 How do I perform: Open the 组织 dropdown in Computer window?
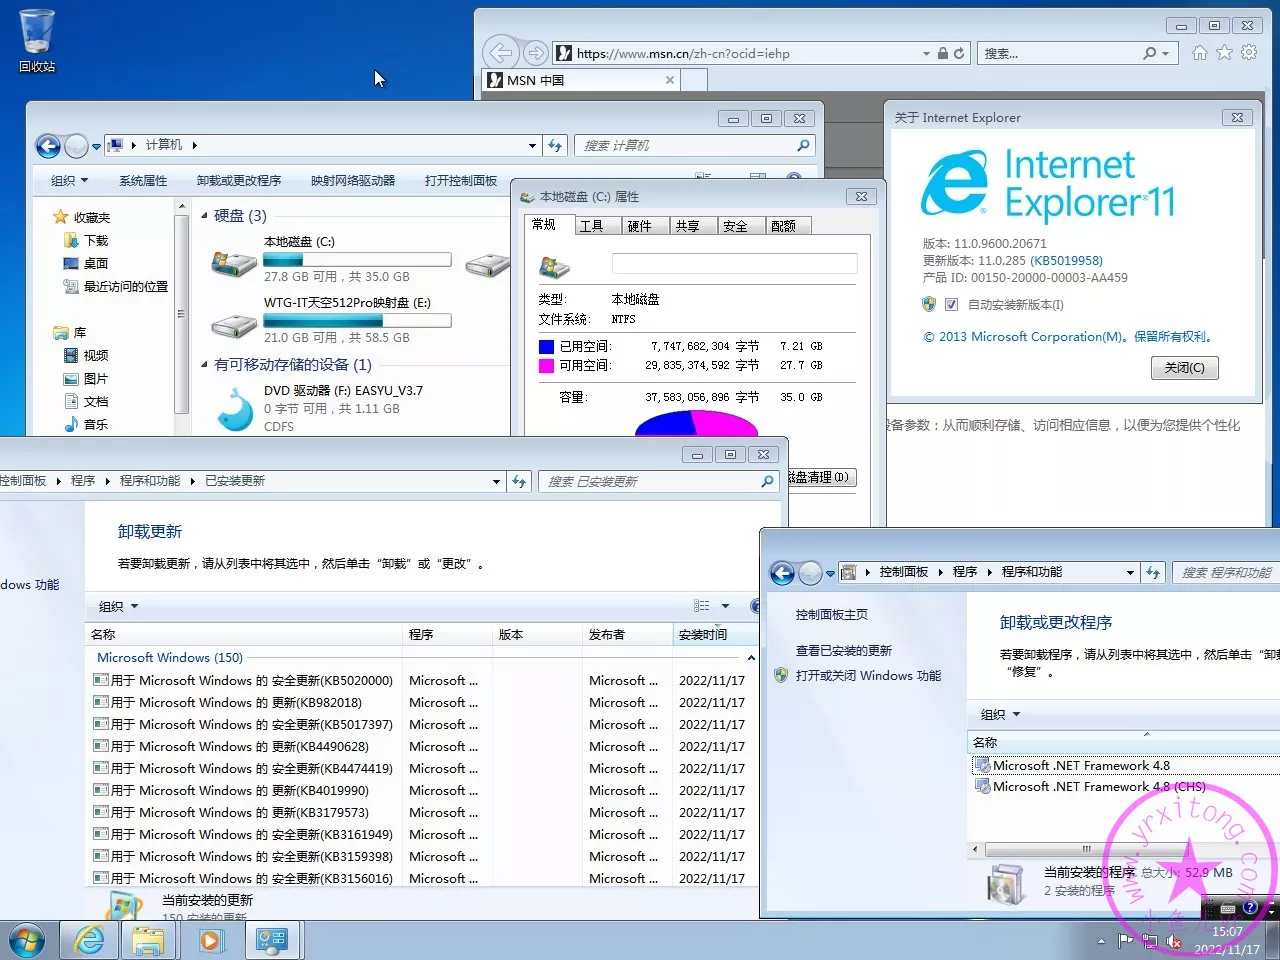coord(69,181)
